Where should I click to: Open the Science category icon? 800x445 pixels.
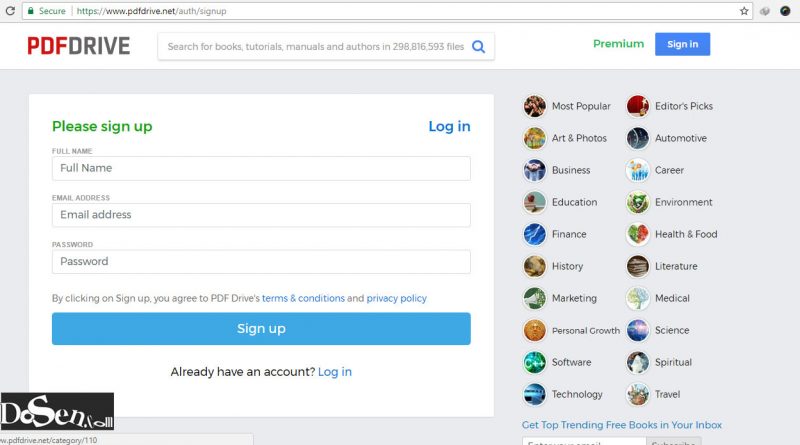pyautogui.click(x=638, y=331)
